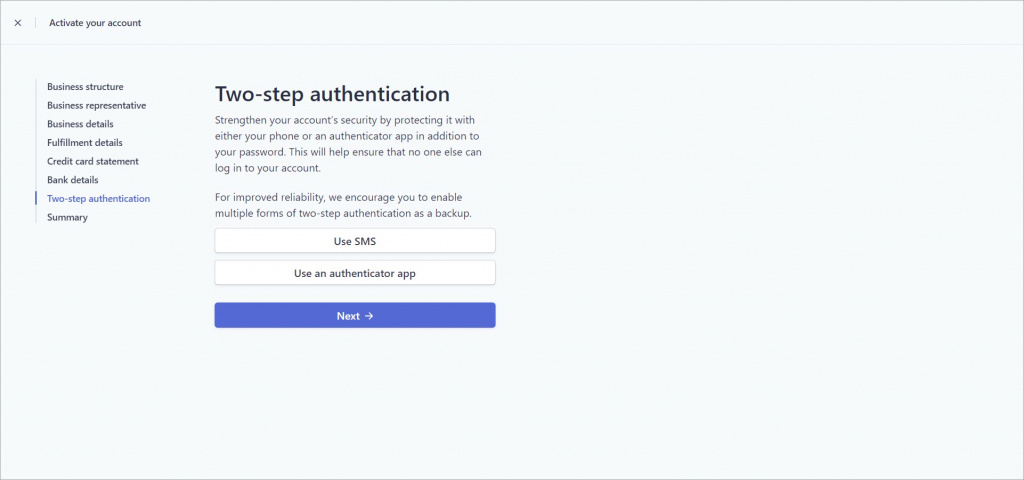Viewport: 1024px width, 480px height.
Task: Click the Two-step authentication page heading
Action: click(x=332, y=94)
